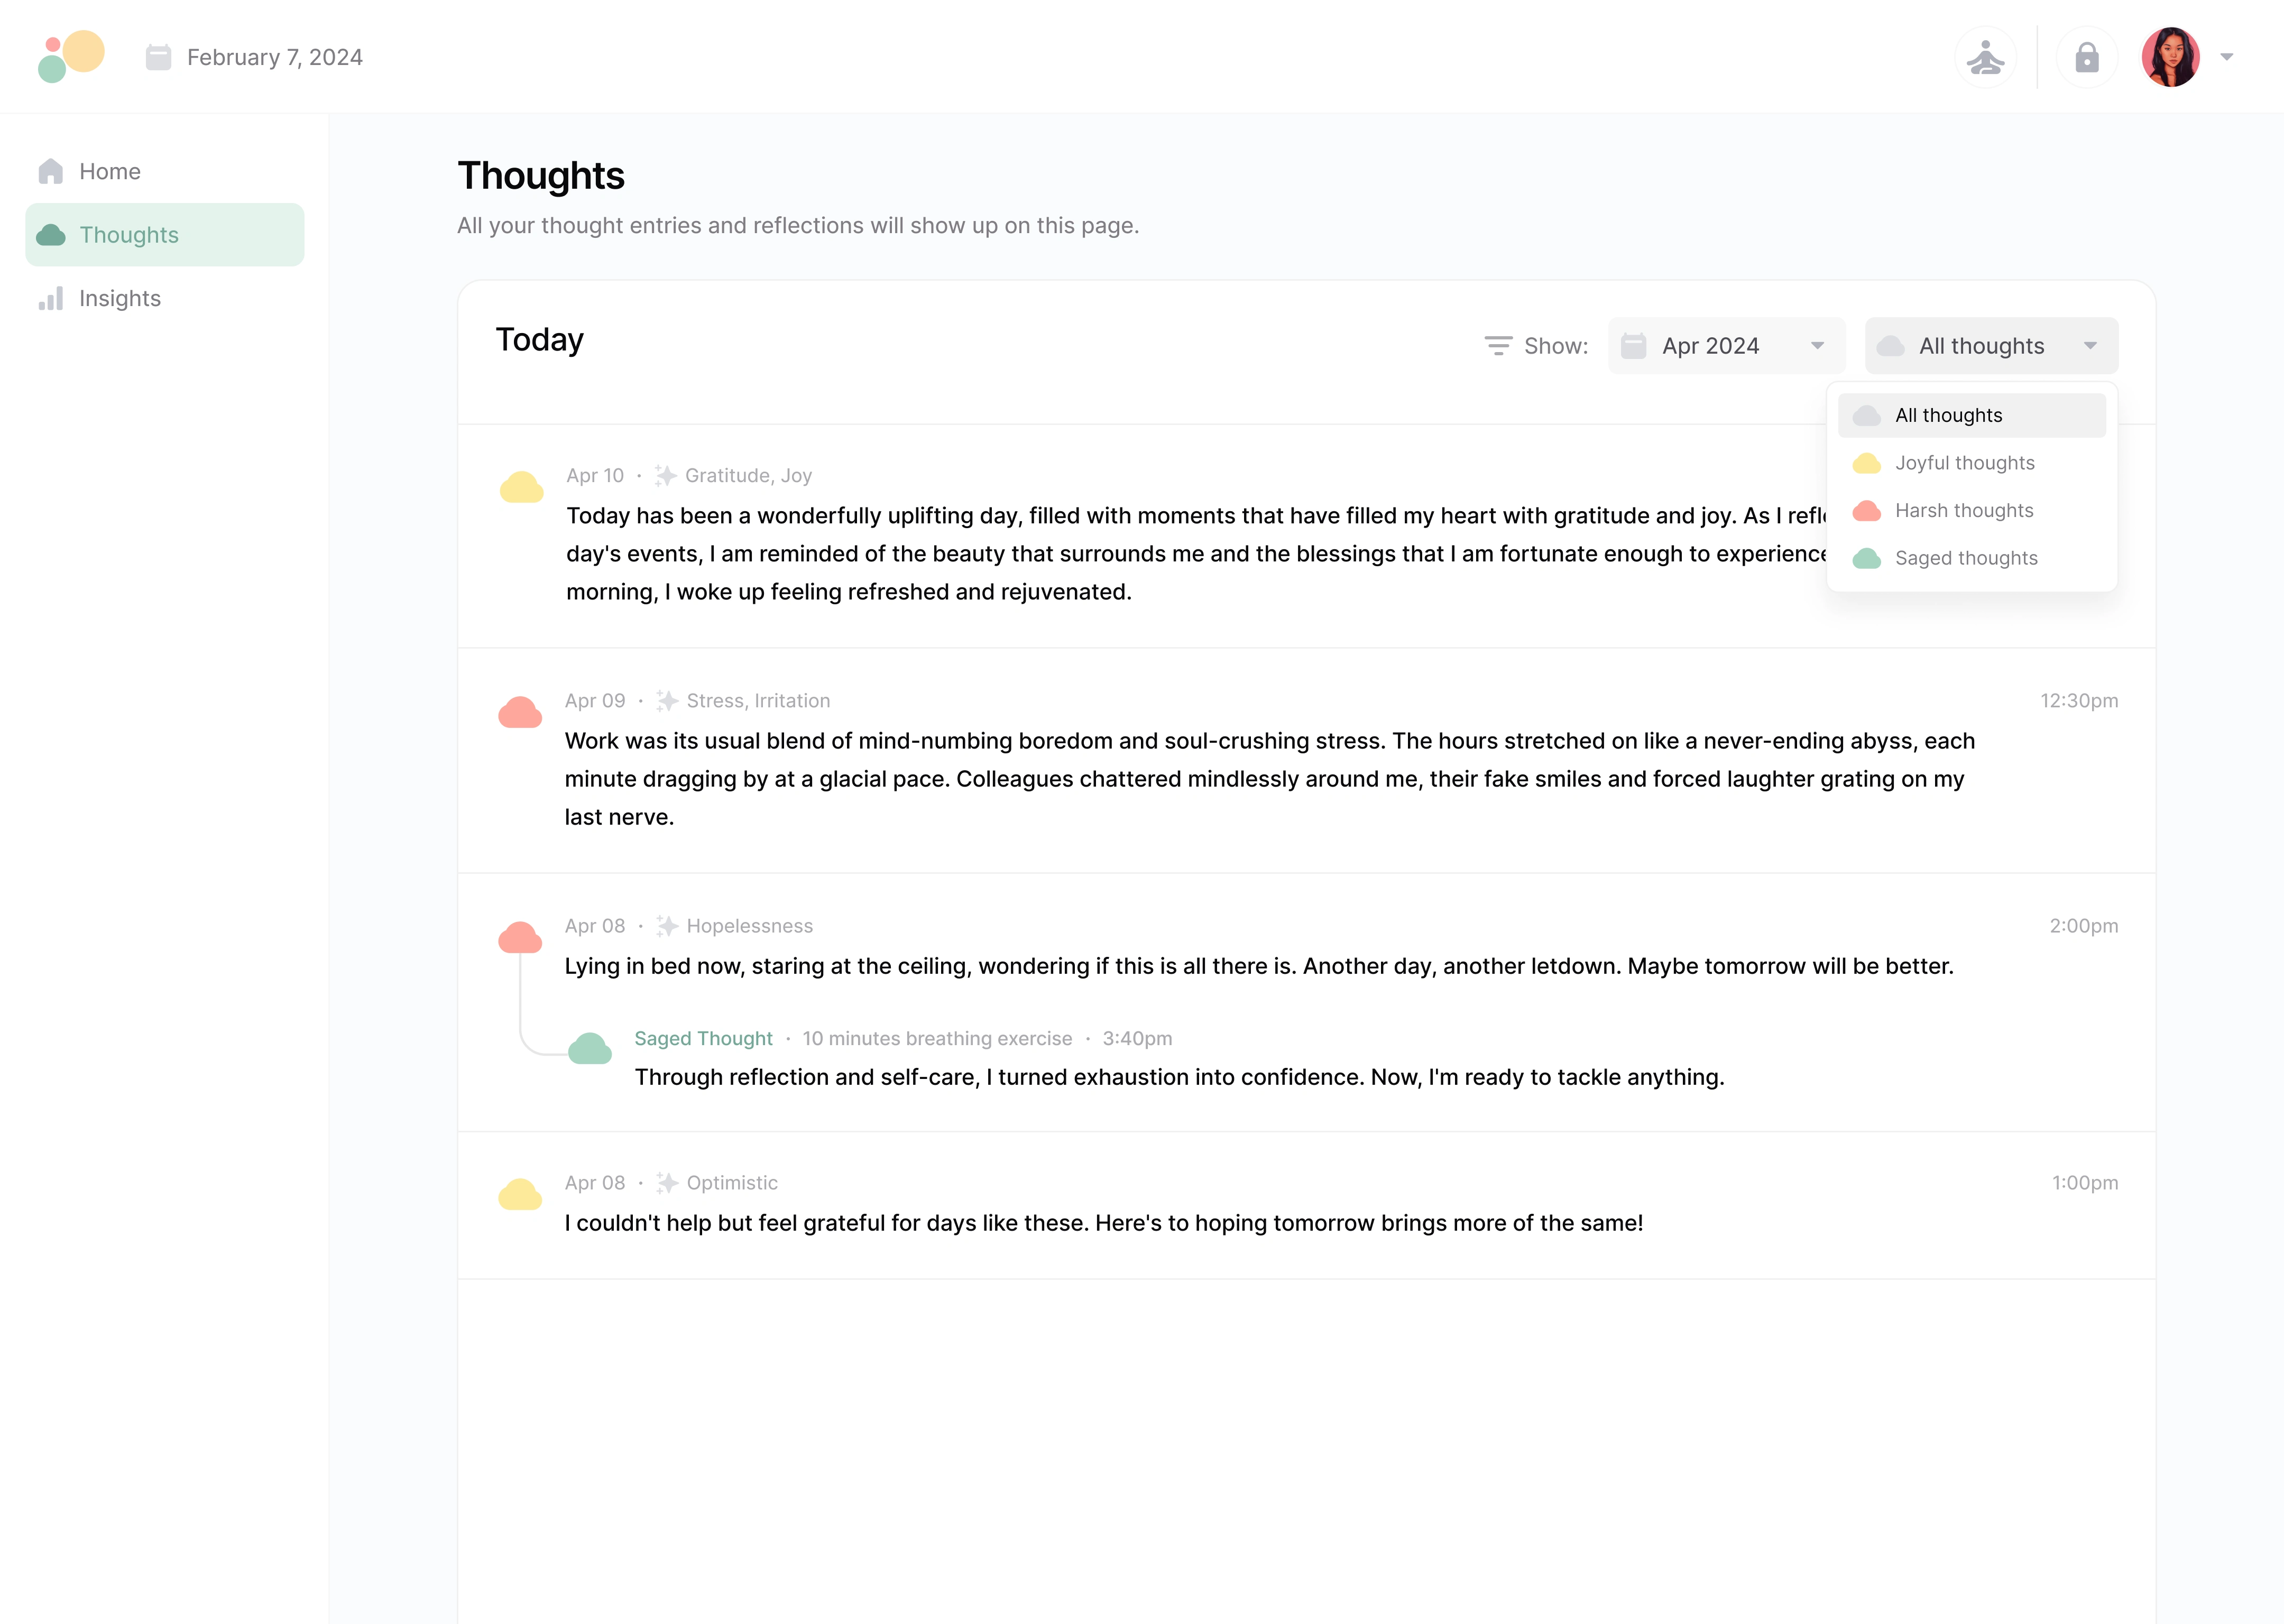Open the privacy lock icon
The image size is (2284, 1624).
tap(2087, 57)
